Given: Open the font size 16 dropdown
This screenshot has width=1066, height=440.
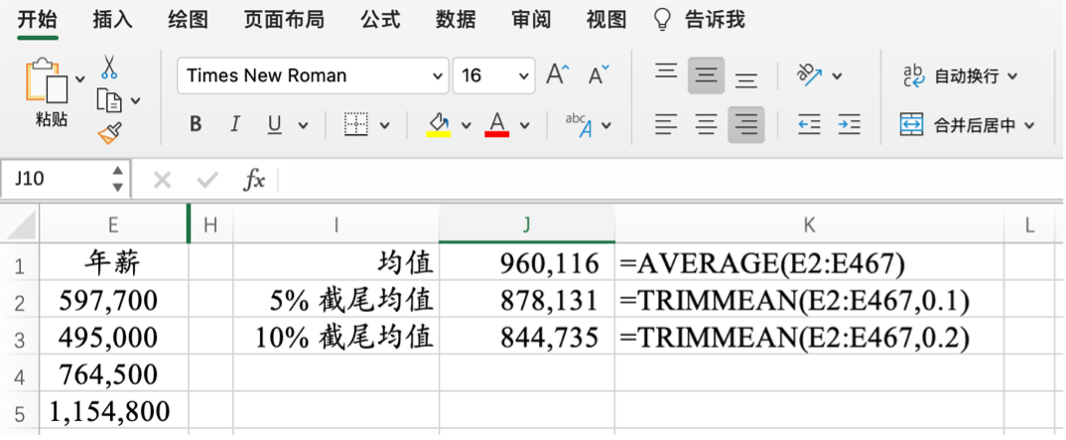Looking at the screenshot, I should [525, 76].
